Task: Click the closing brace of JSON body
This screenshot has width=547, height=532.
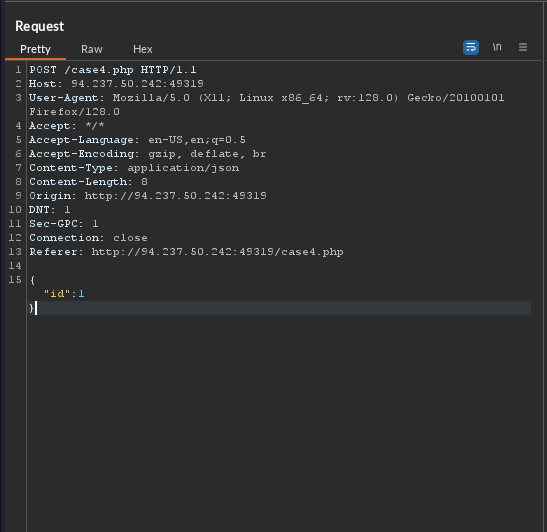Action: (31, 308)
